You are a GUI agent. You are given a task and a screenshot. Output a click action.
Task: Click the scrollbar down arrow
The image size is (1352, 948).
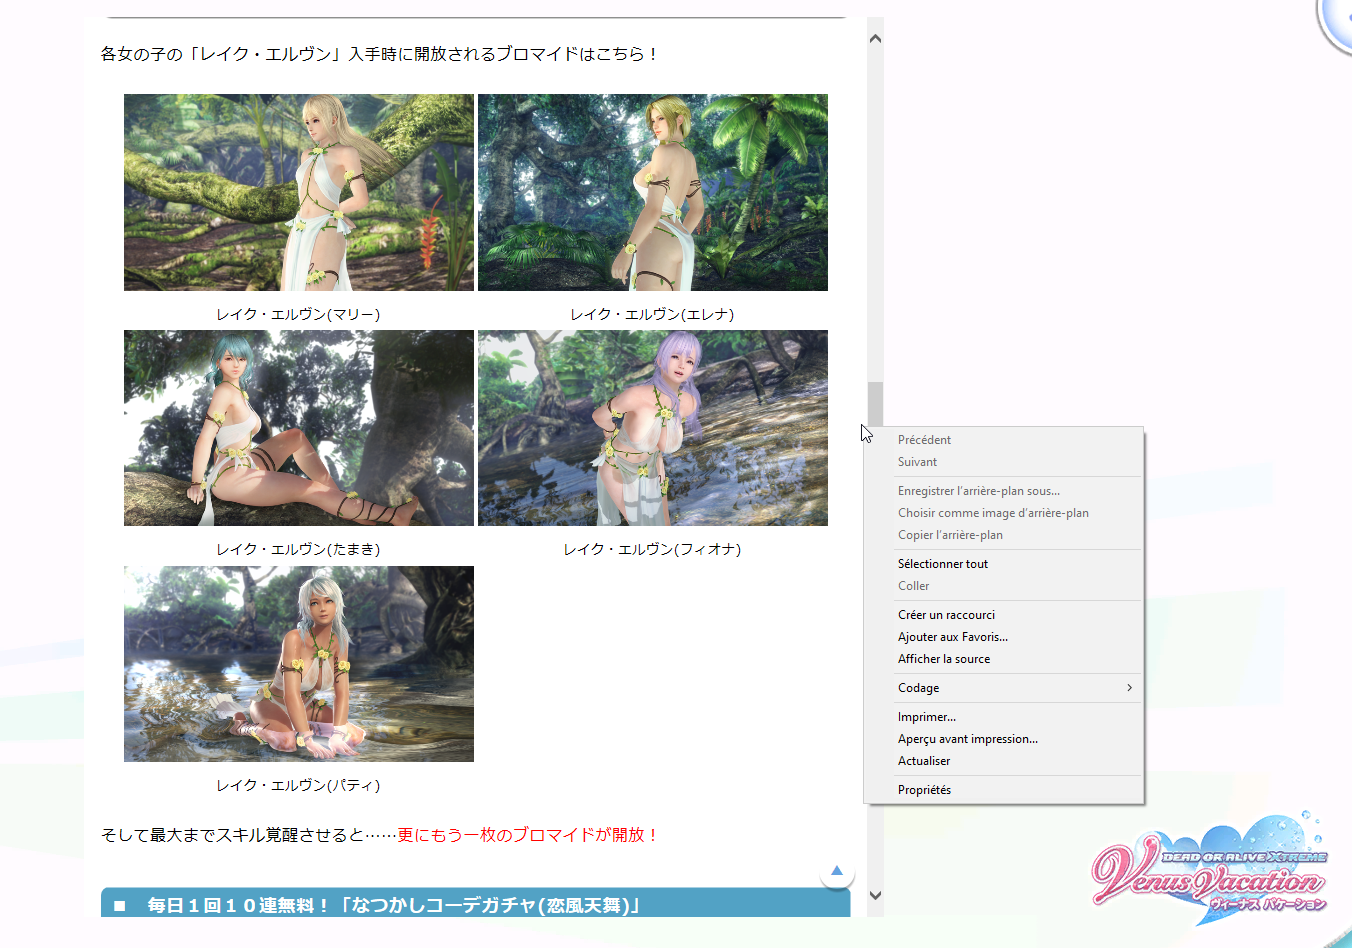[x=875, y=896]
